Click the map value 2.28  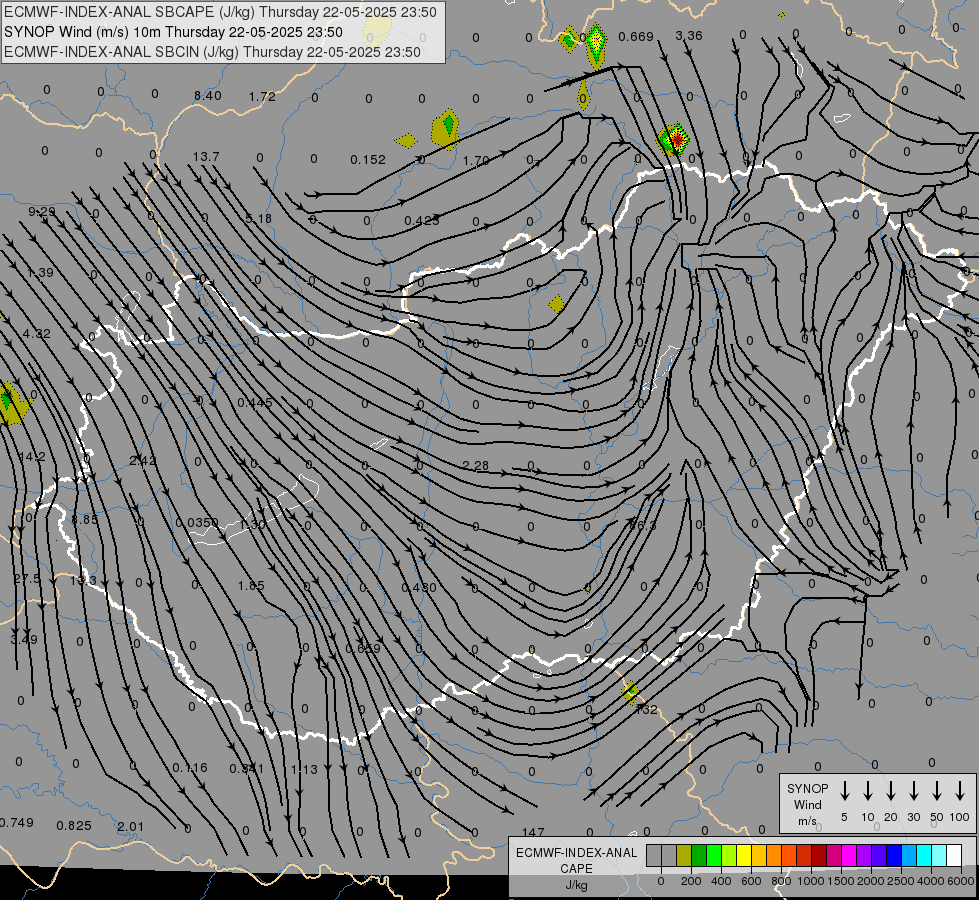pos(476,466)
